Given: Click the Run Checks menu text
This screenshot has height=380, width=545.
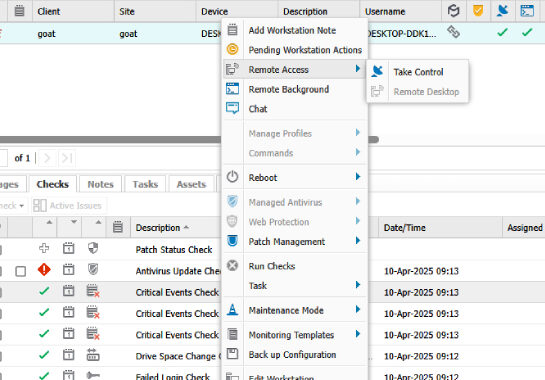Looking at the screenshot, I should coord(272,266).
